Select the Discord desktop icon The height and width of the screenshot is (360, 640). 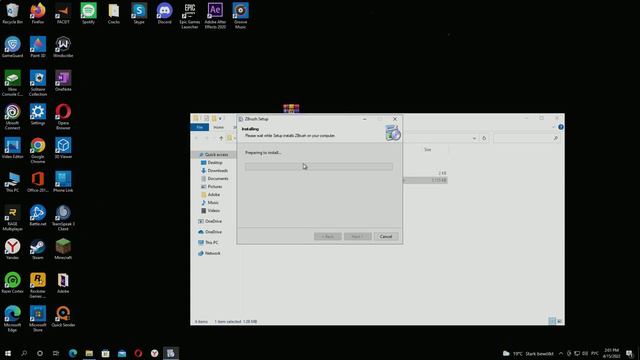point(164,13)
